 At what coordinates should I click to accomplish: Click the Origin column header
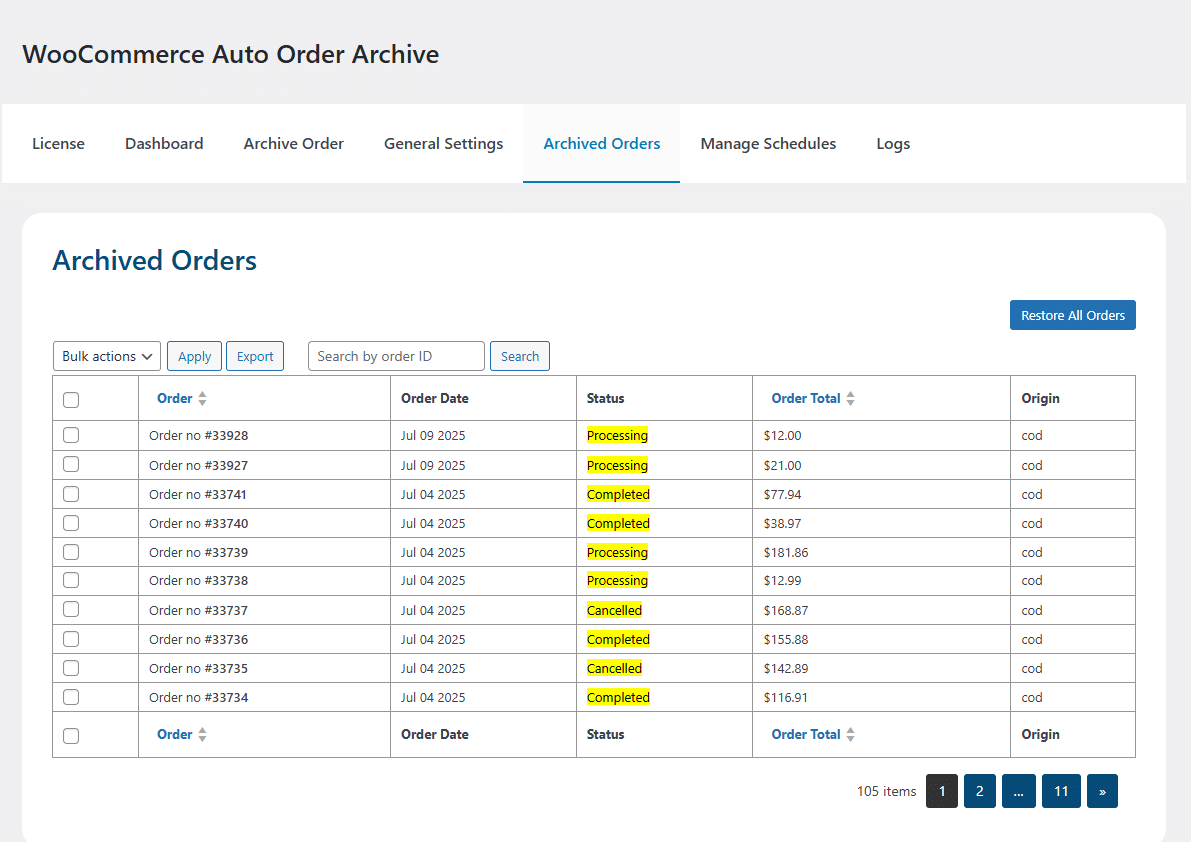point(1040,399)
